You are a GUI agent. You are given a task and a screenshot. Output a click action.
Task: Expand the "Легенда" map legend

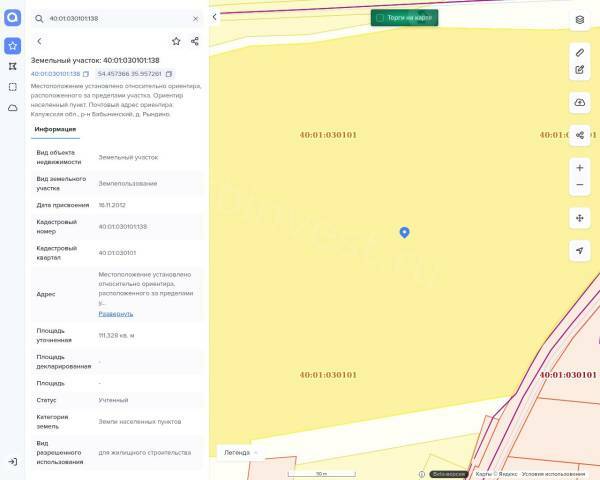coord(241,452)
